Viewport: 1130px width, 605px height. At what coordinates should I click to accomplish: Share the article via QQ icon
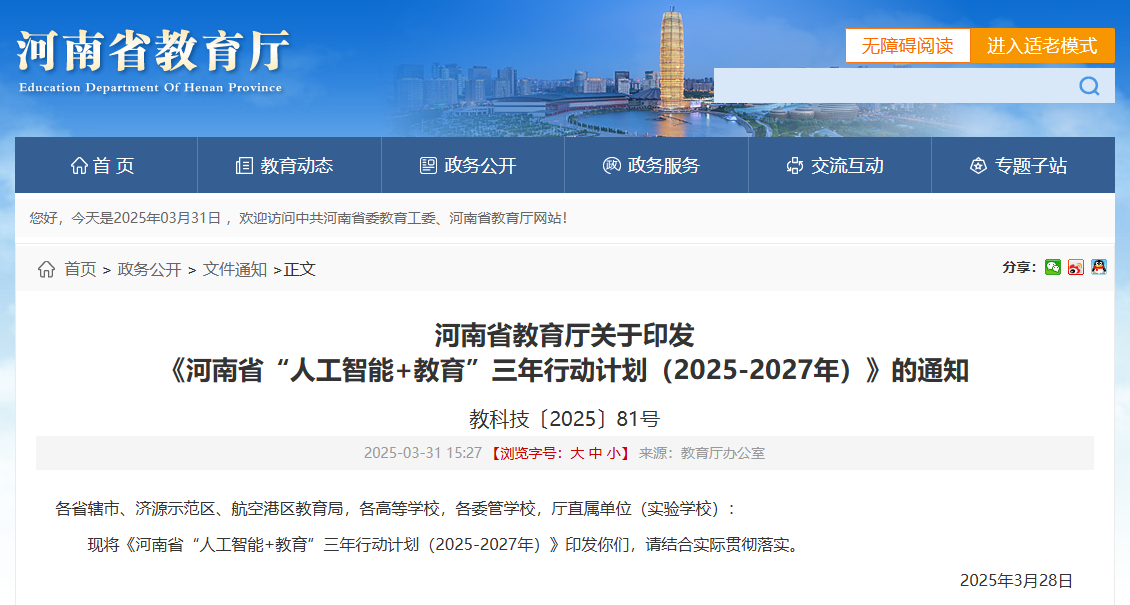coord(1099,267)
